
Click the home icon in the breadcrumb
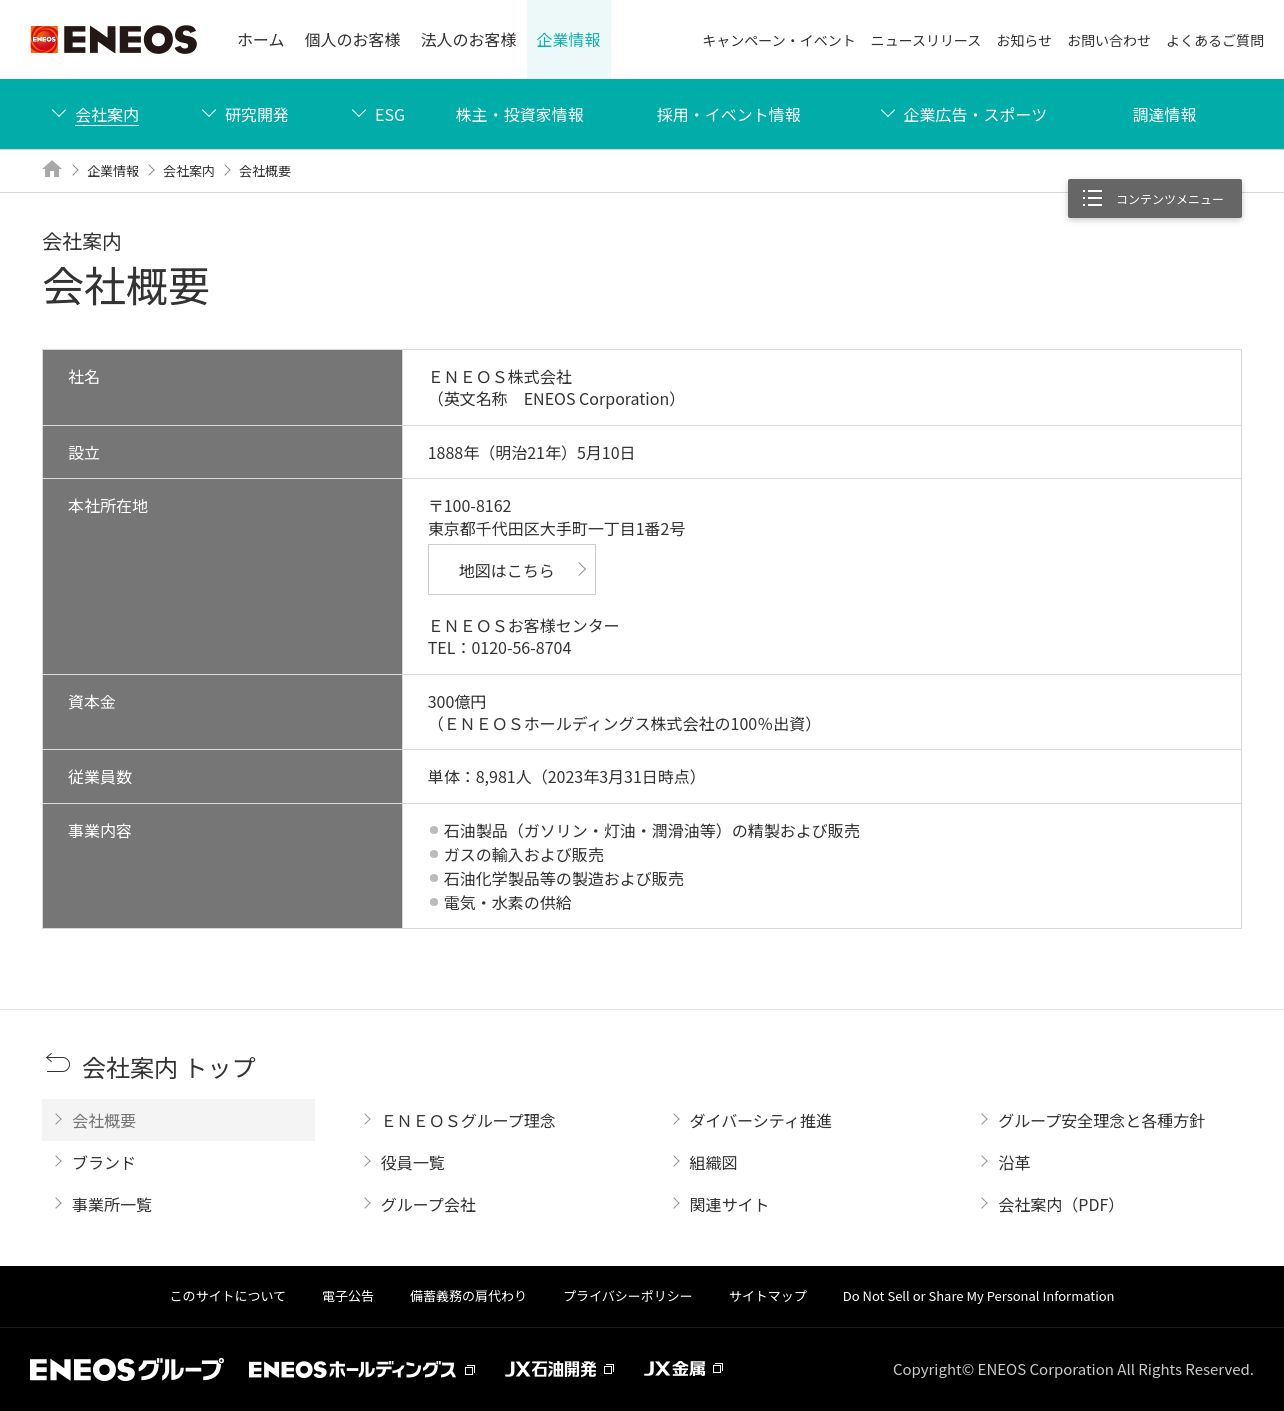pyautogui.click(x=52, y=169)
